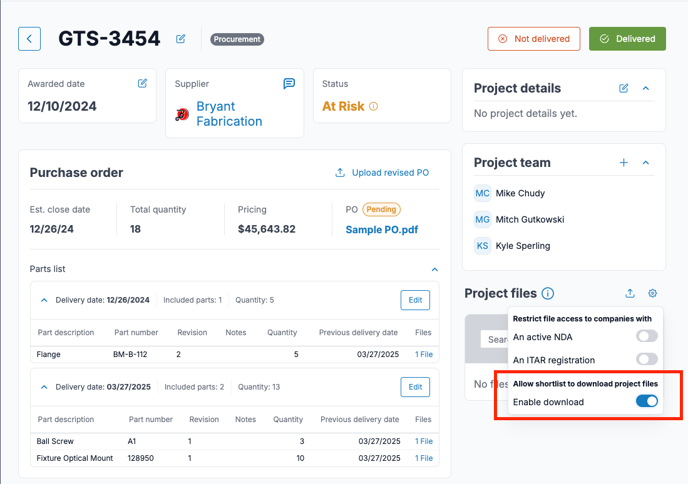Upload a project file icon
688x484 pixels.
630,293
